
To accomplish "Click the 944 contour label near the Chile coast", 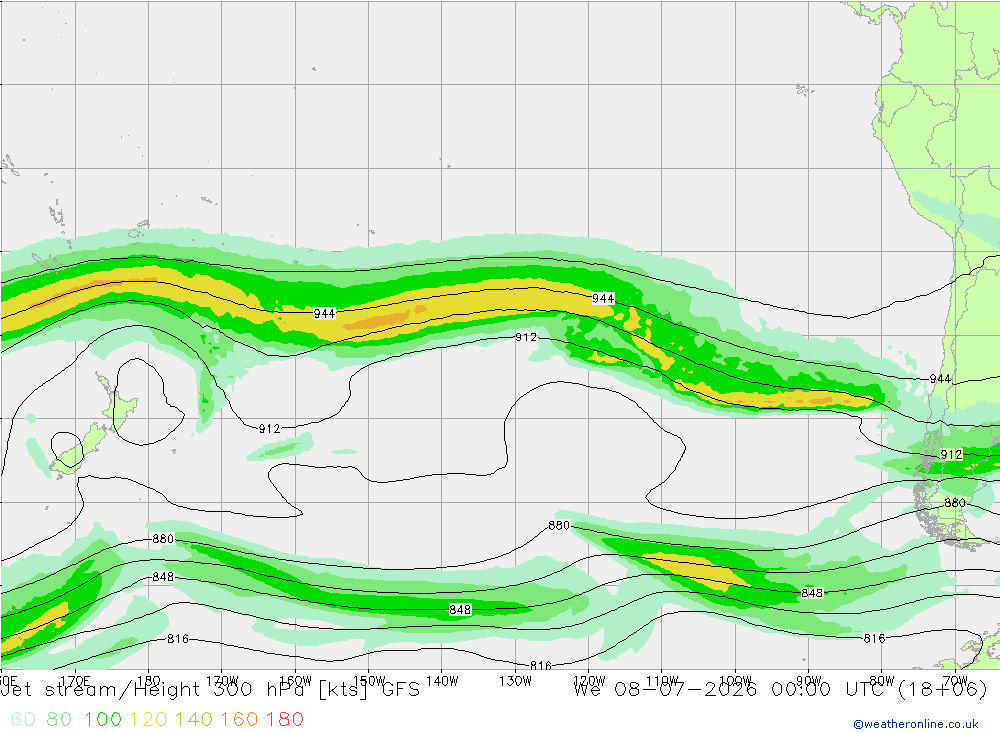I will point(940,379).
